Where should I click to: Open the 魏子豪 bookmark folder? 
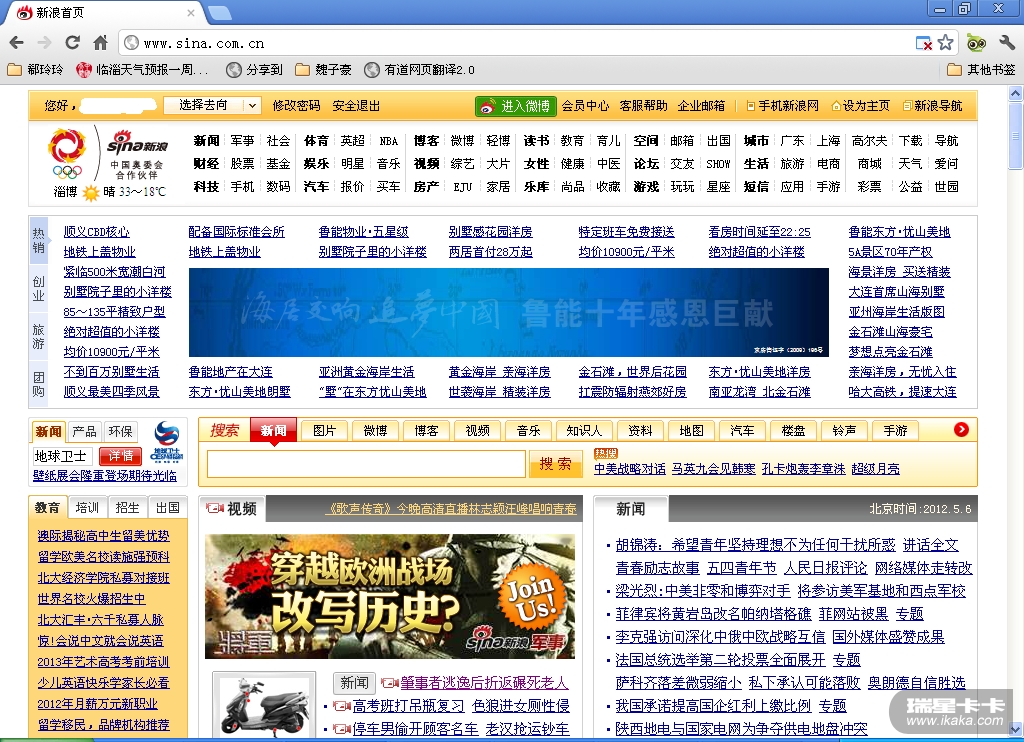coord(323,69)
